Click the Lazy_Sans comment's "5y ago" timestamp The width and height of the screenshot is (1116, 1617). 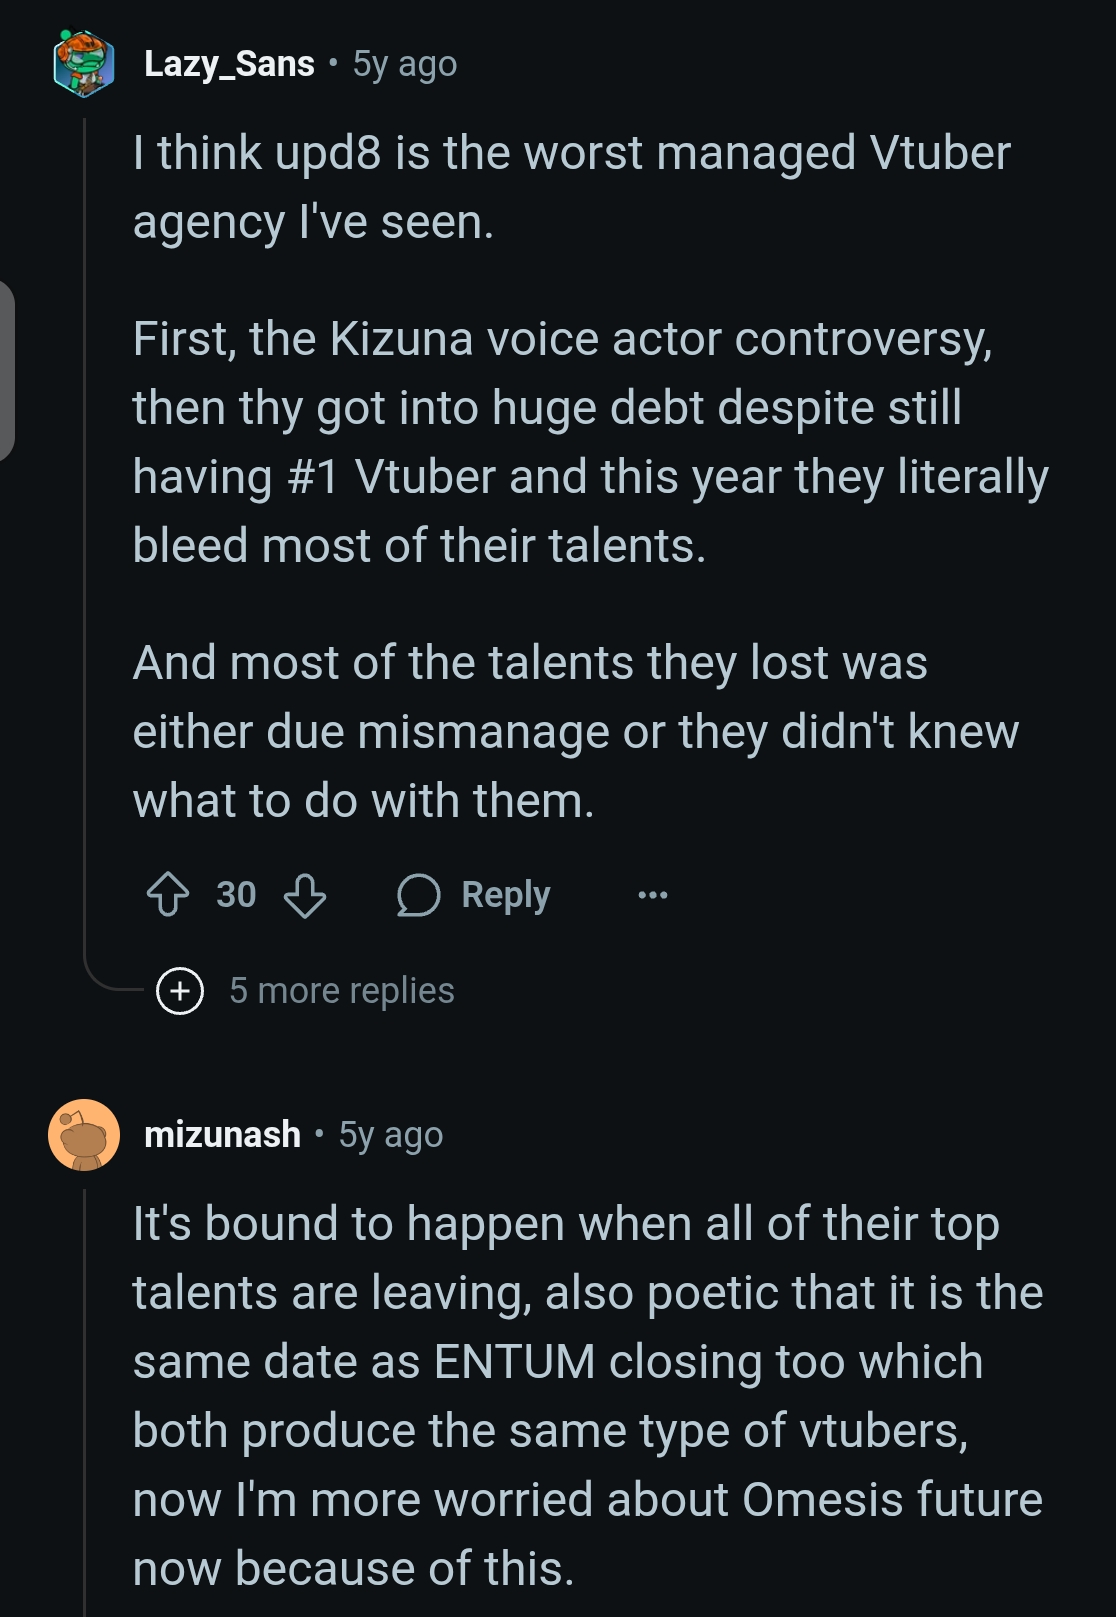(405, 64)
